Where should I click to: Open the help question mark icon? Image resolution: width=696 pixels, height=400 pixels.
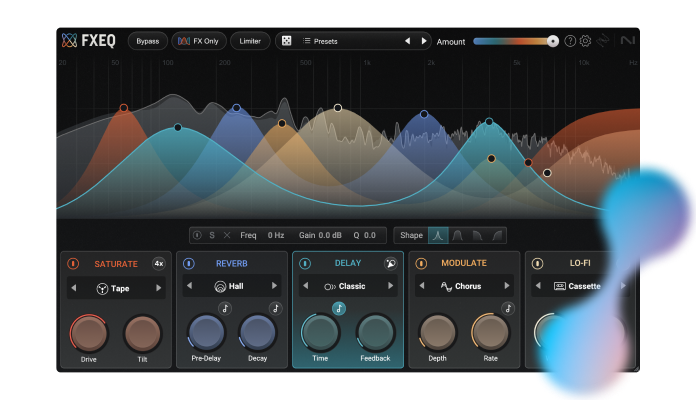(570, 41)
